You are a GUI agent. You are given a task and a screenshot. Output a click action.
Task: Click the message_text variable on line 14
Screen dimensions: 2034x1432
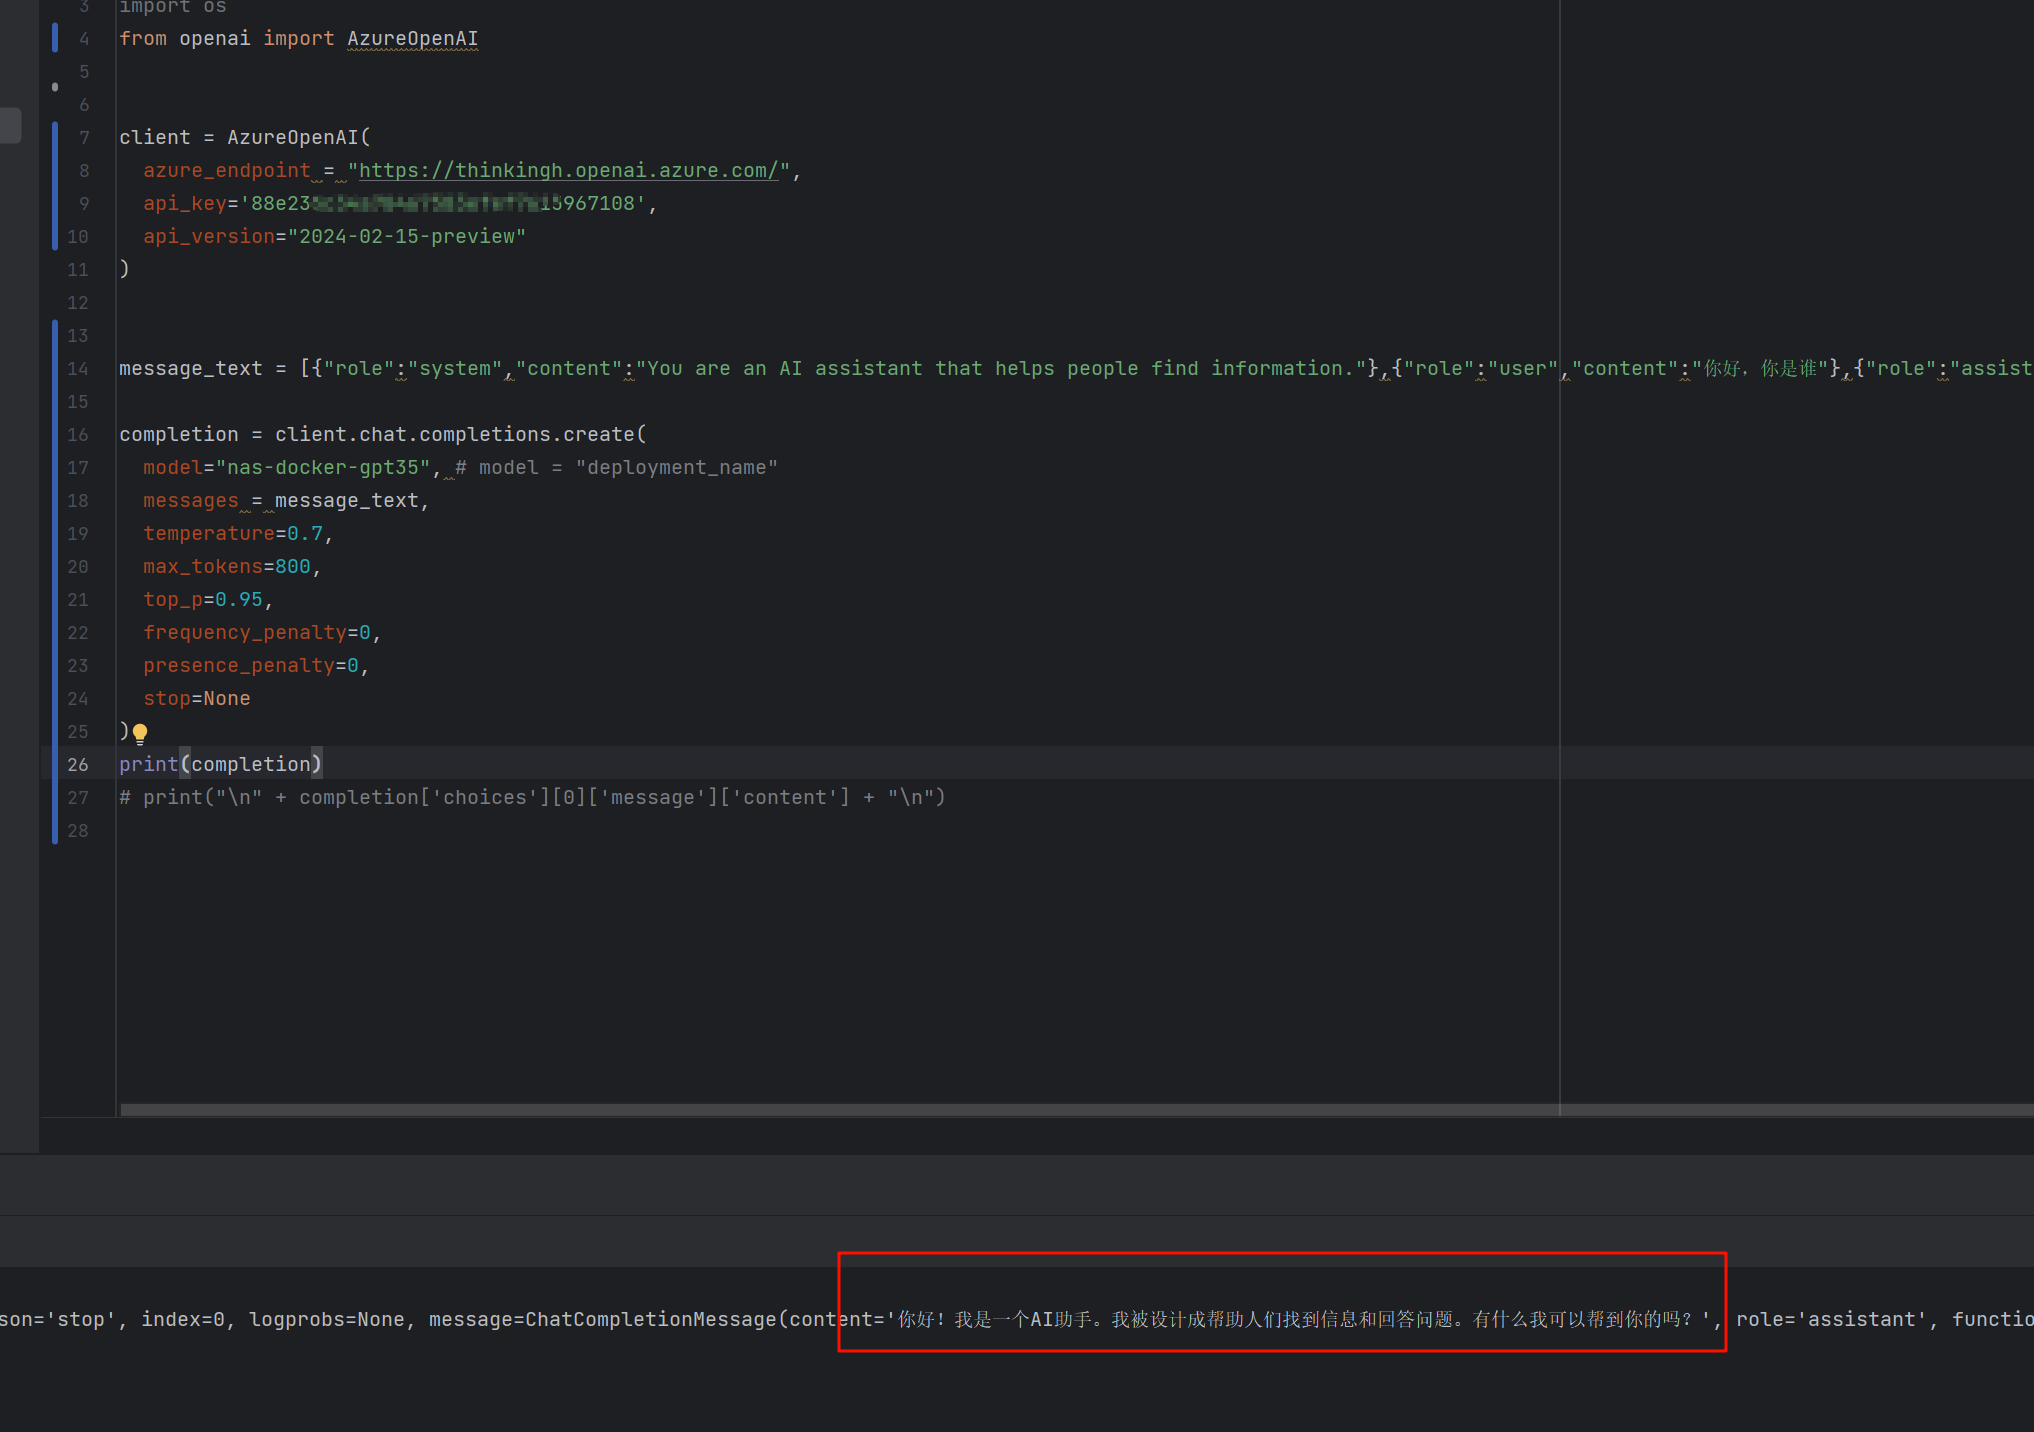[190, 369]
